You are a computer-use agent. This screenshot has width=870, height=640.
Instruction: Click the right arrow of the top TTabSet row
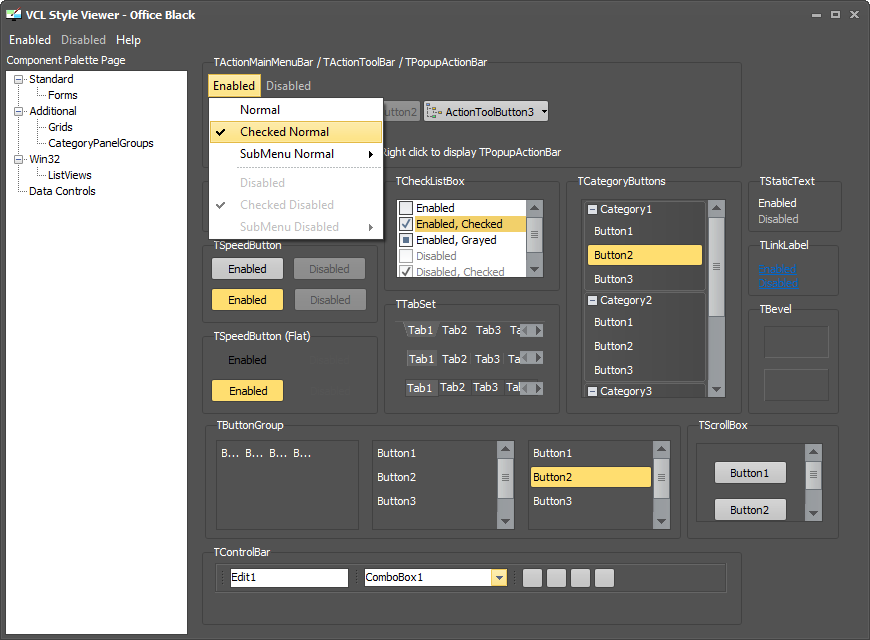[x=538, y=330]
